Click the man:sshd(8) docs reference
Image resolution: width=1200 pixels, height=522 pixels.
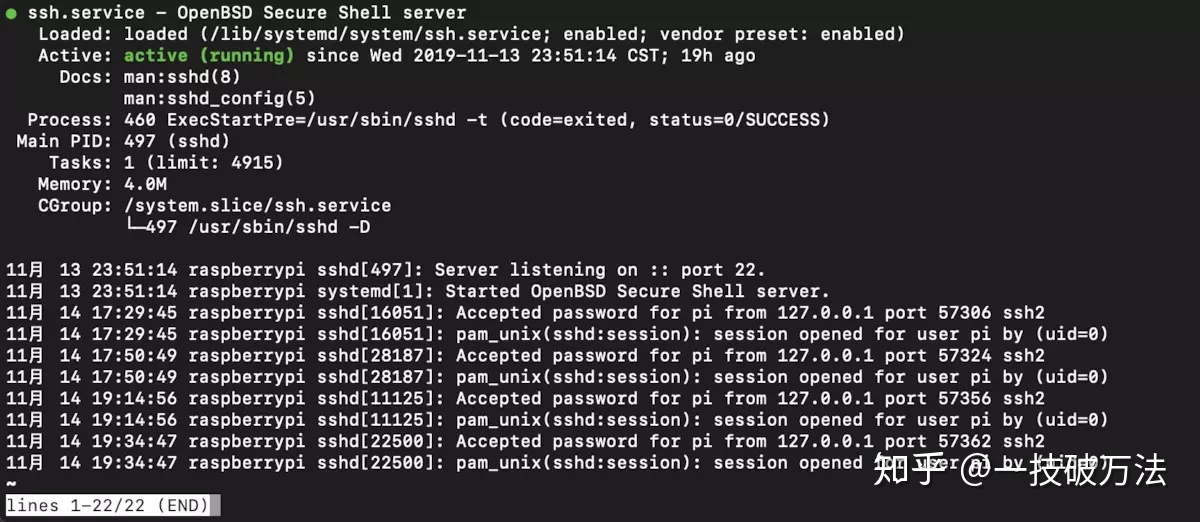pyautogui.click(x=182, y=76)
